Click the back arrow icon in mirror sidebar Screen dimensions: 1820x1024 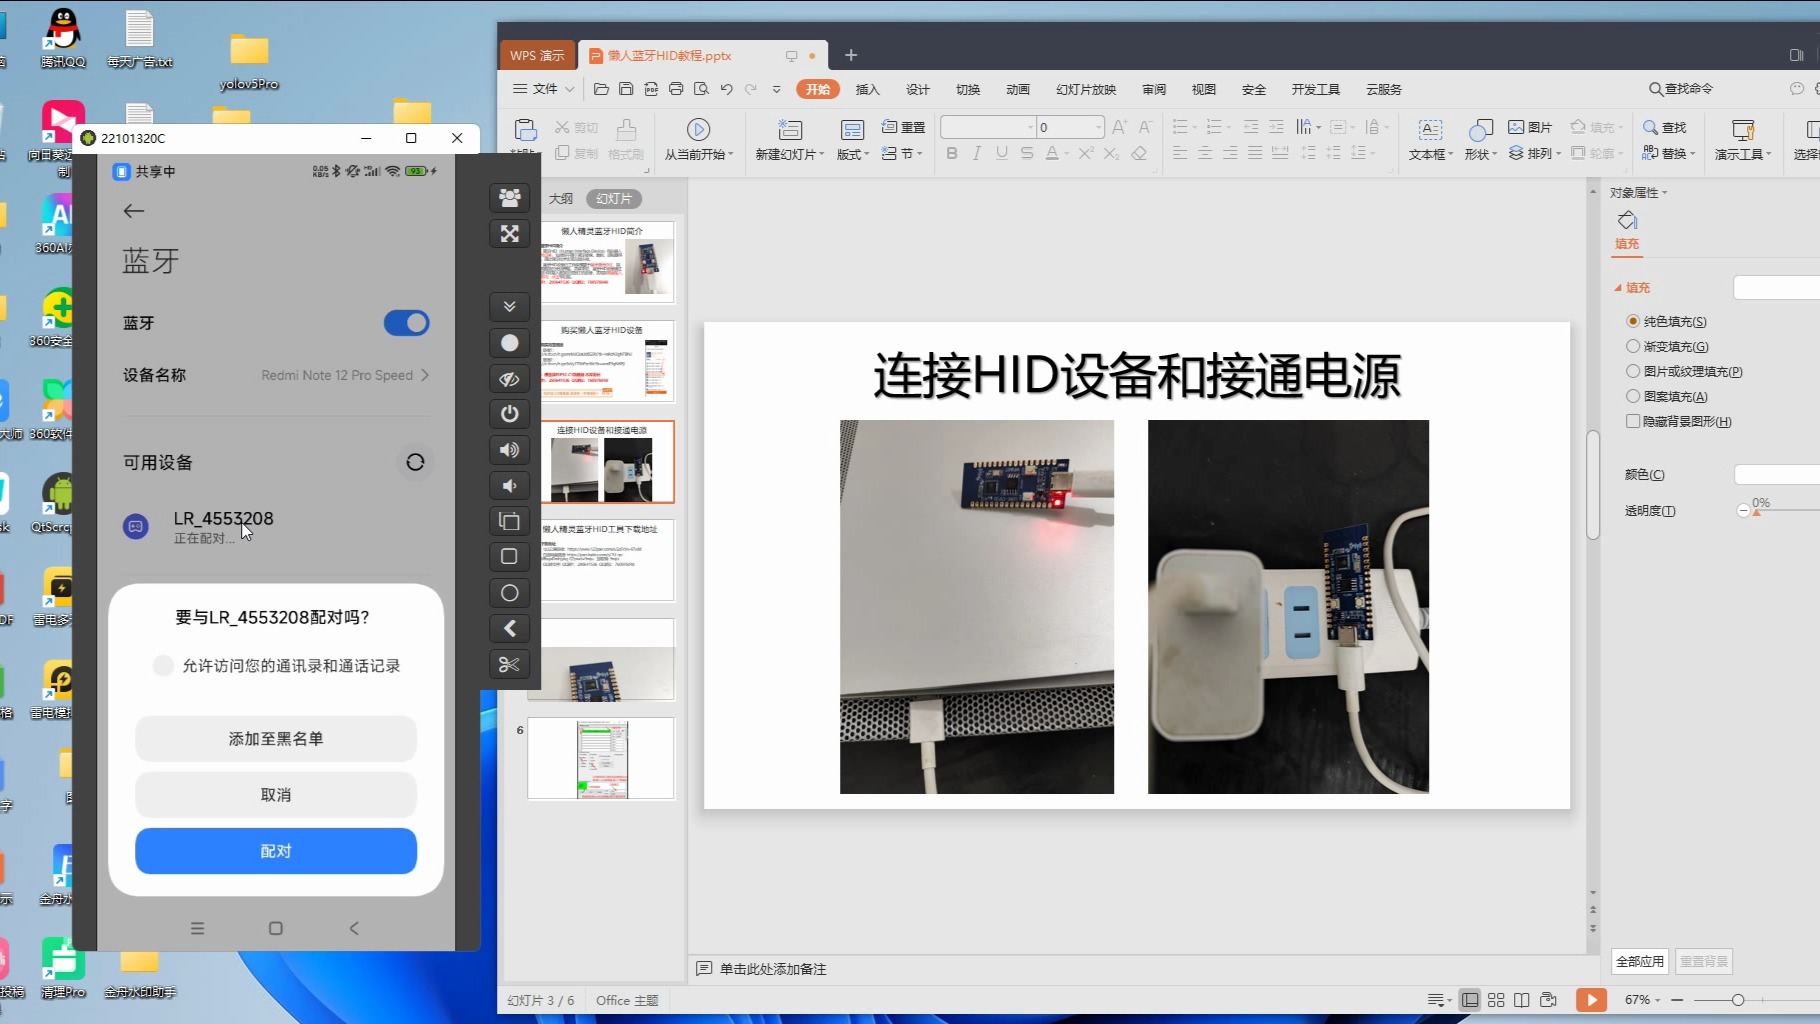(x=510, y=628)
